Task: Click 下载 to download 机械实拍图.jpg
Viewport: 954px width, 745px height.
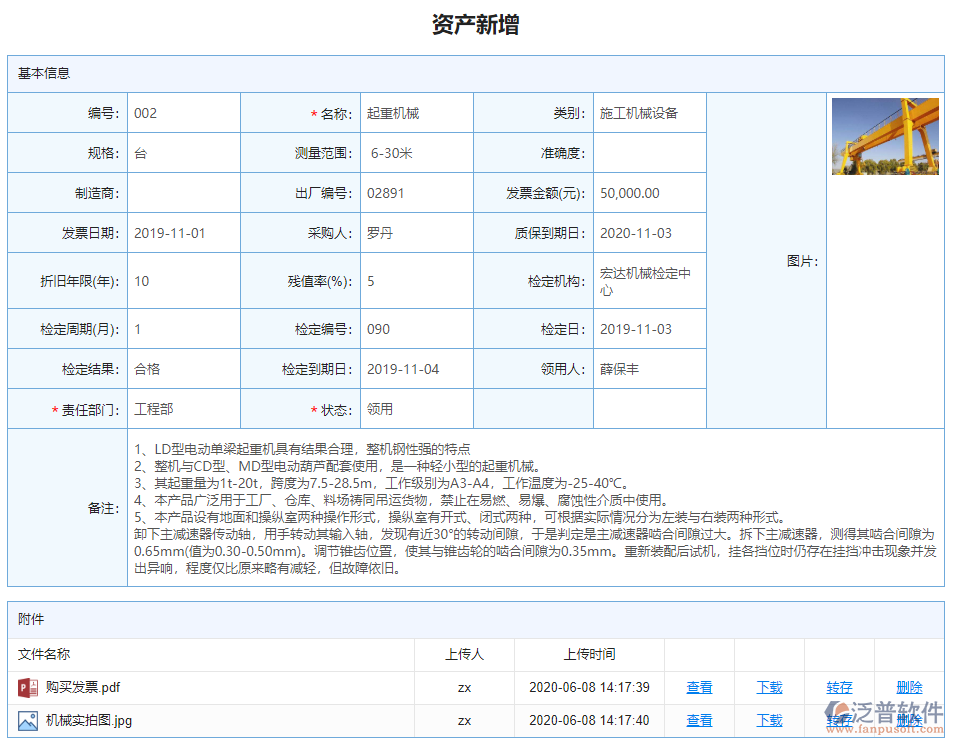Action: (769, 720)
